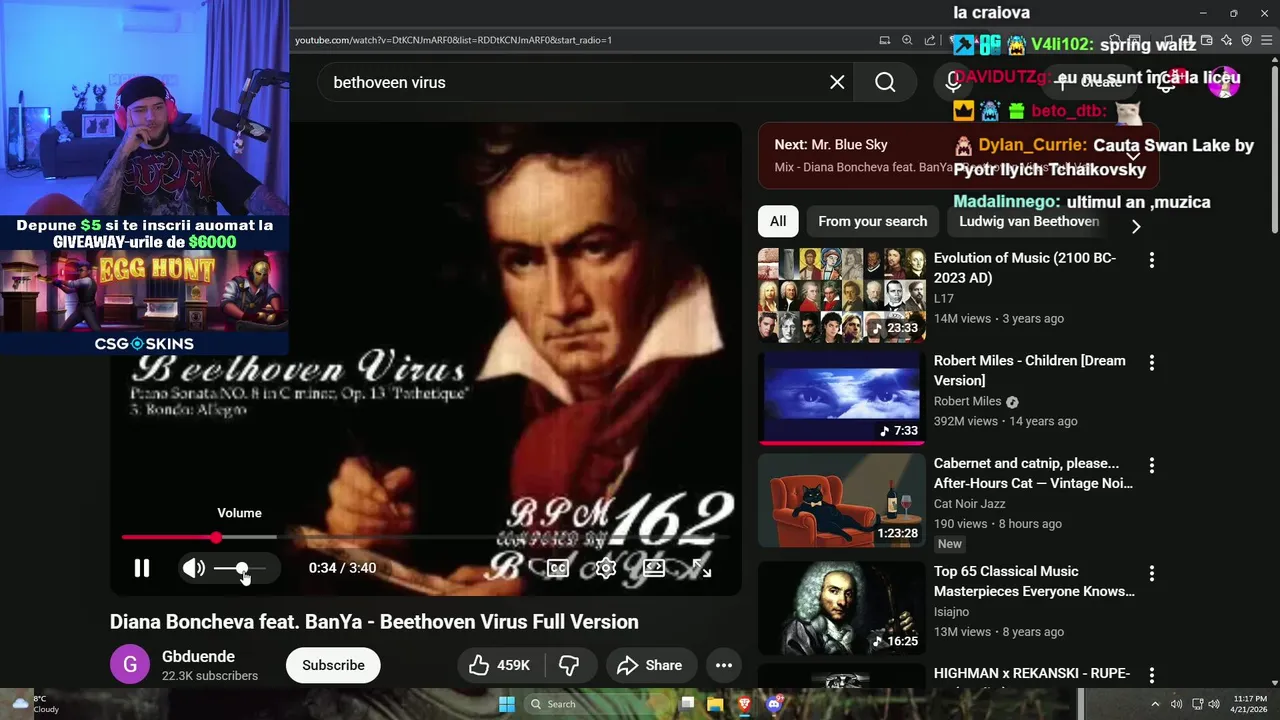Viewport: 1280px width, 720px height.
Task: Open options menu for 'Evolution of Music'
Action: pos(1152,260)
